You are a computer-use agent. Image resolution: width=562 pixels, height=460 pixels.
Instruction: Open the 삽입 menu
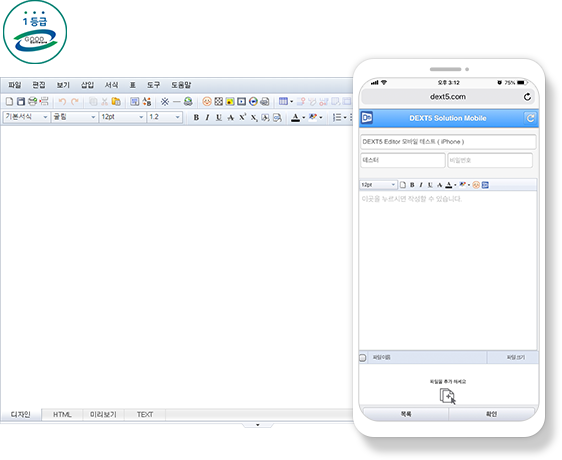[87, 85]
